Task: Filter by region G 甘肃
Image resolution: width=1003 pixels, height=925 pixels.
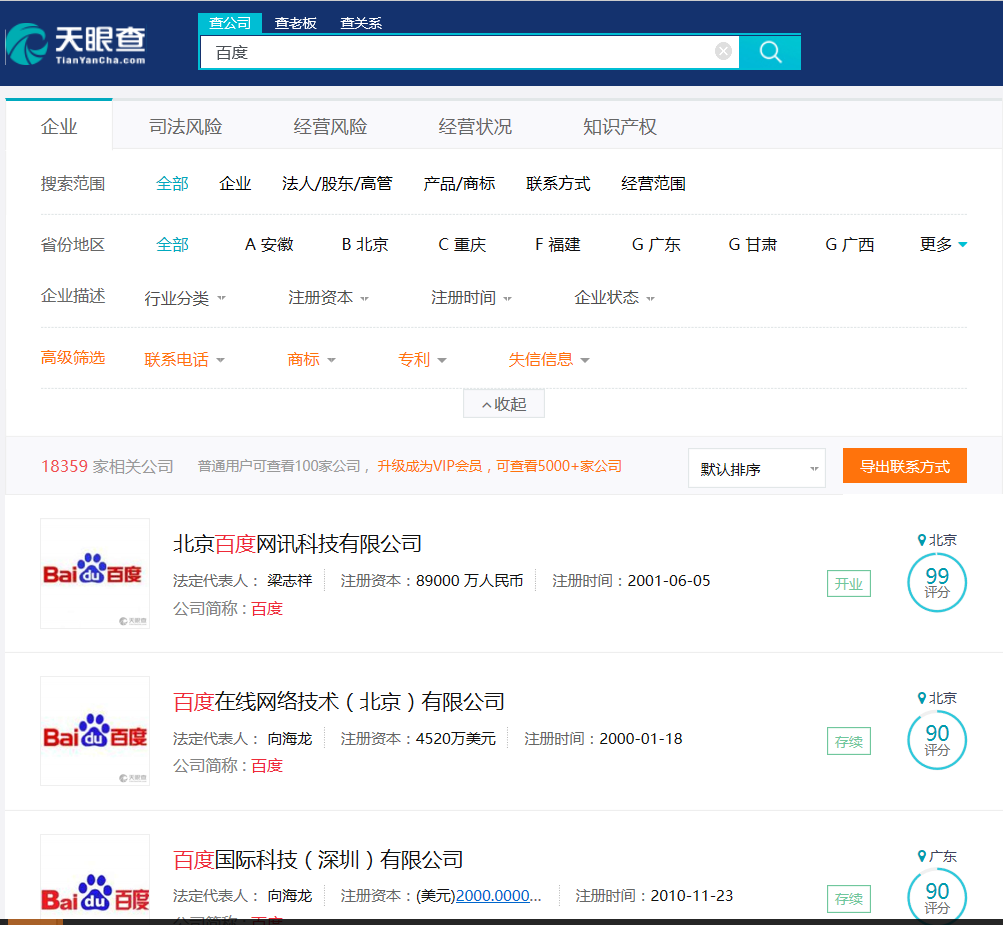Action: click(x=752, y=244)
